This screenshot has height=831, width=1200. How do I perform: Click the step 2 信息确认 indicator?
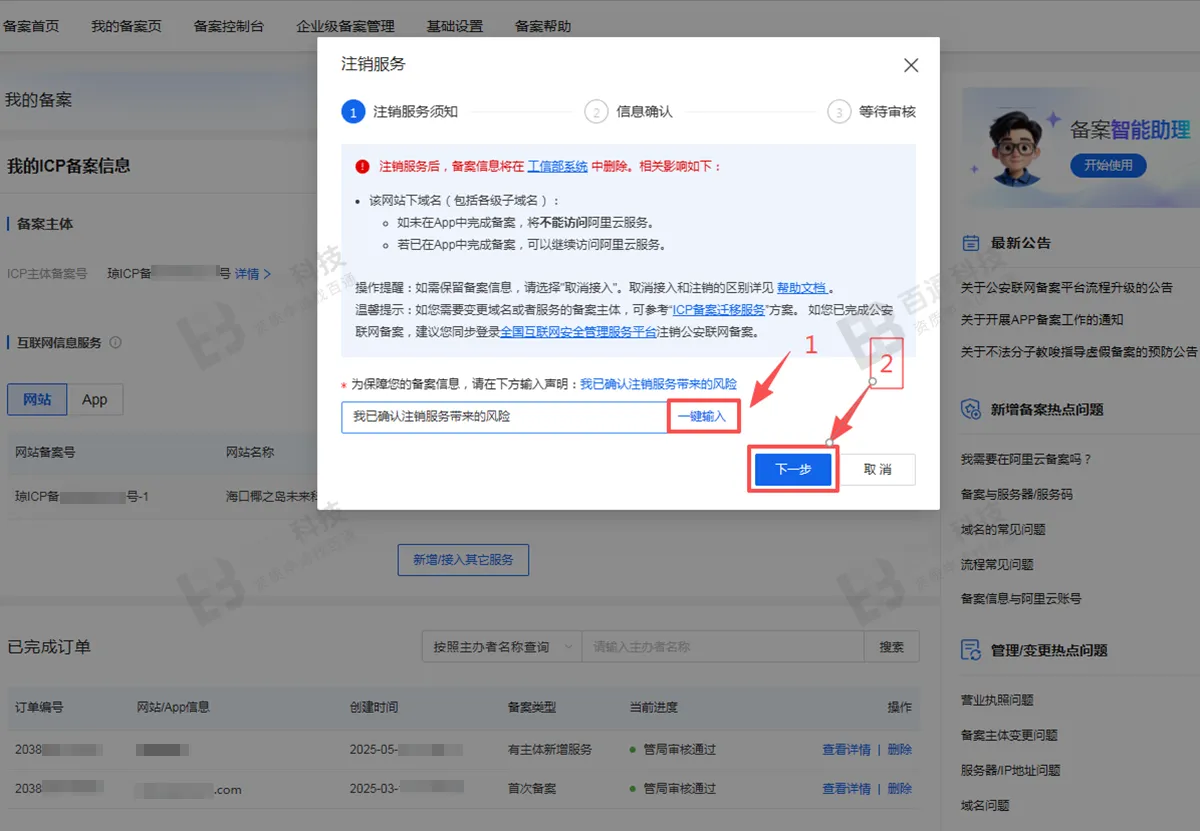click(595, 111)
